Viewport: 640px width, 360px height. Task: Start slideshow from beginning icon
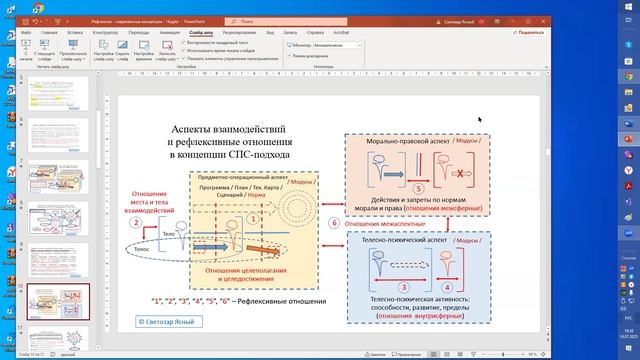pyautogui.click(x=26, y=45)
